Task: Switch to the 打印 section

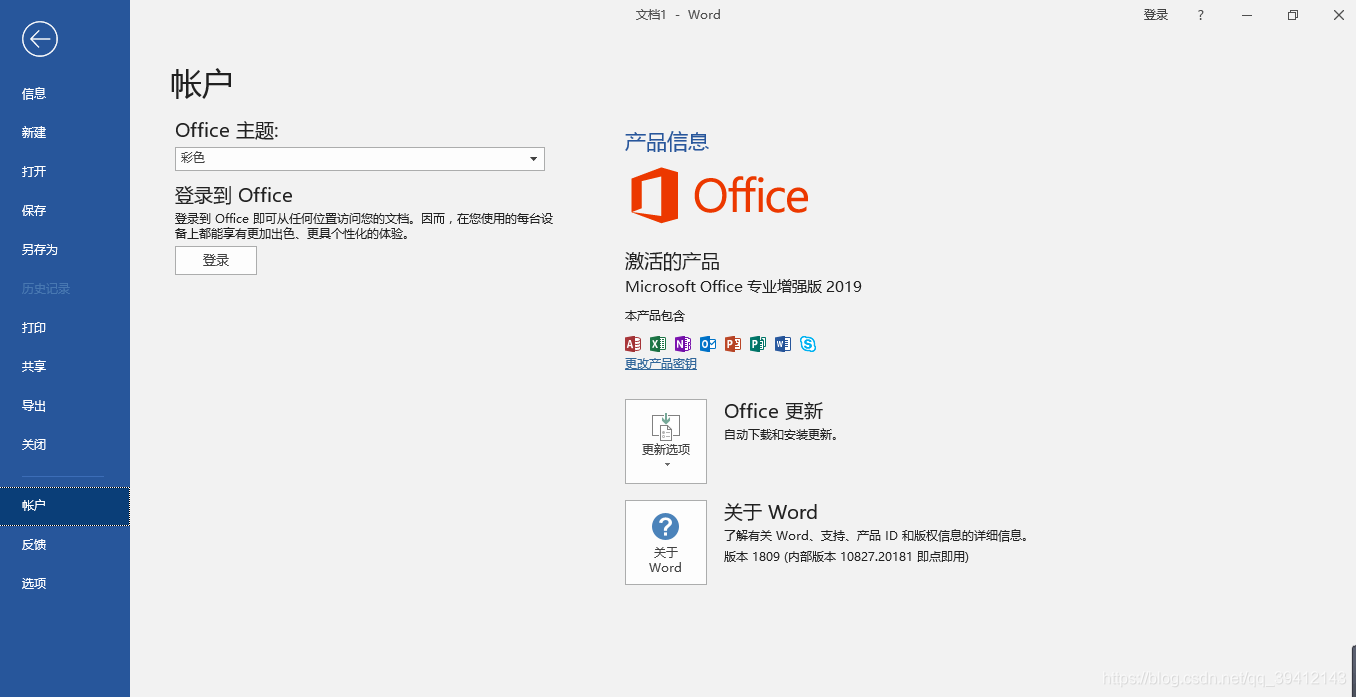Action: [33, 327]
